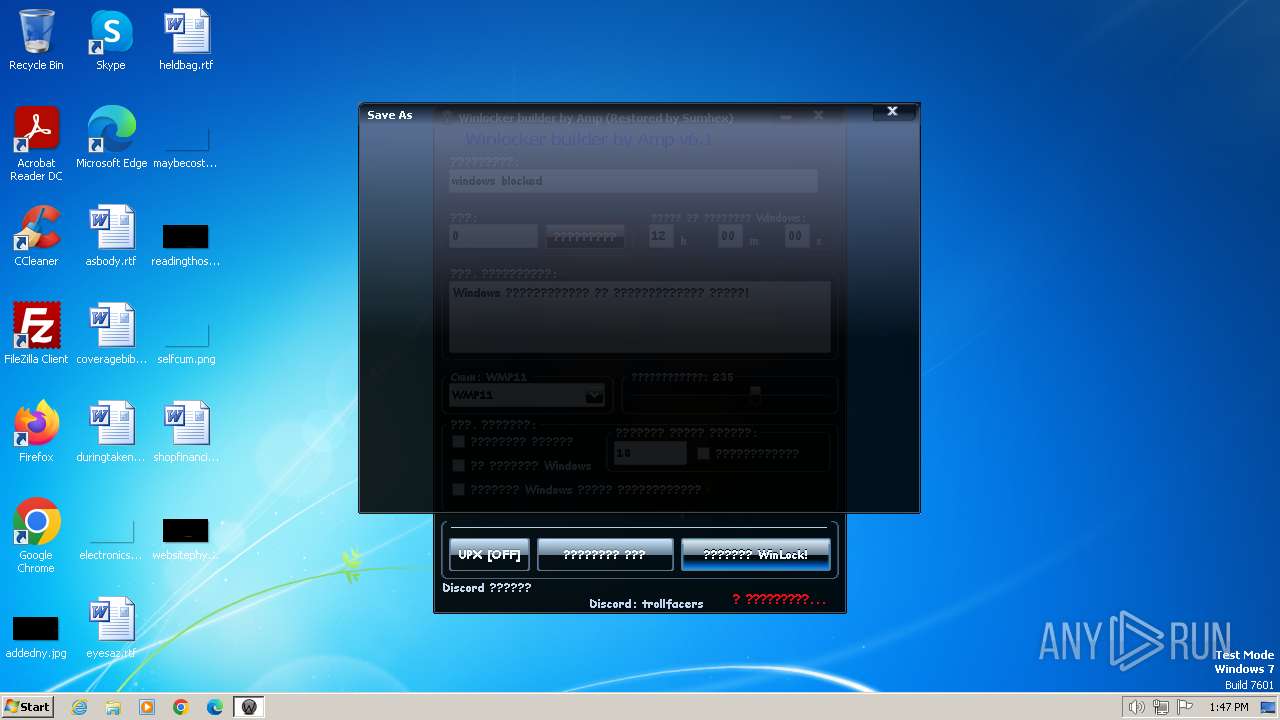Launch Firefox from the desktop
Viewport: 1280px width, 720px height.
coord(36,432)
